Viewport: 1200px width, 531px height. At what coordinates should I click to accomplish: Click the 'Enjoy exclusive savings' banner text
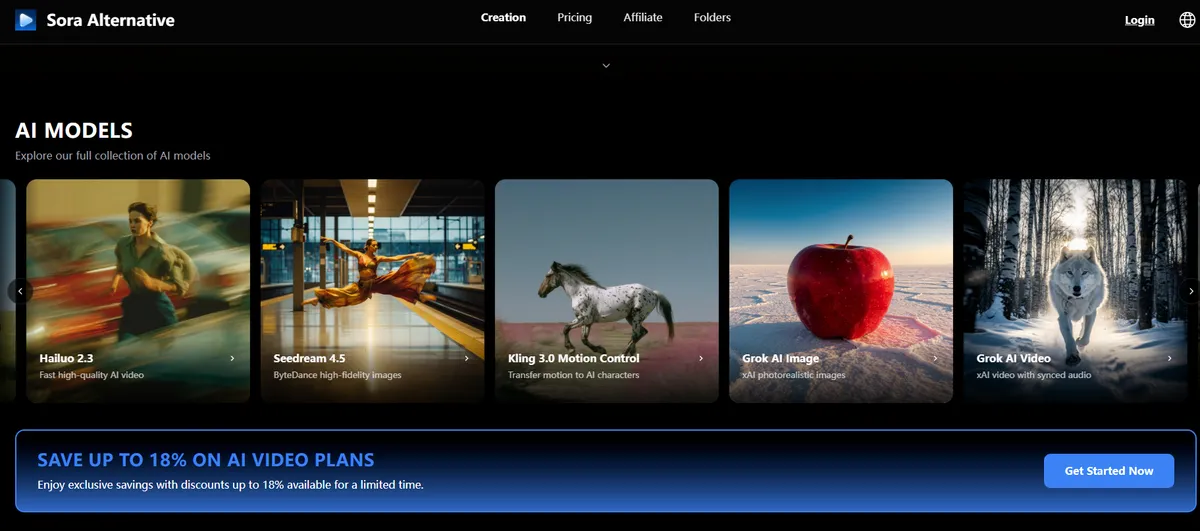coord(231,485)
